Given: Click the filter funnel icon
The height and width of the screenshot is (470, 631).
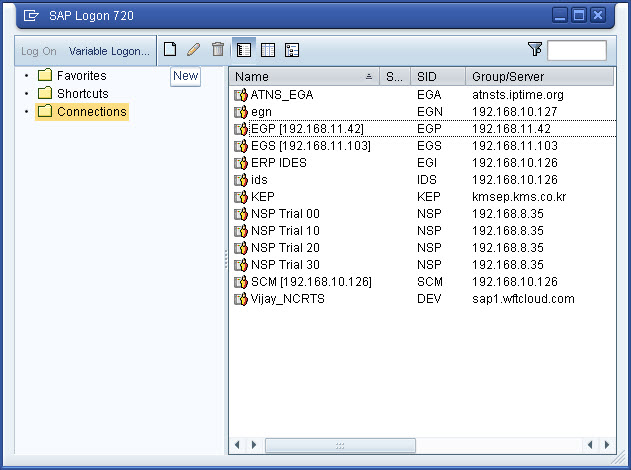Looking at the screenshot, I should (535, 49).
